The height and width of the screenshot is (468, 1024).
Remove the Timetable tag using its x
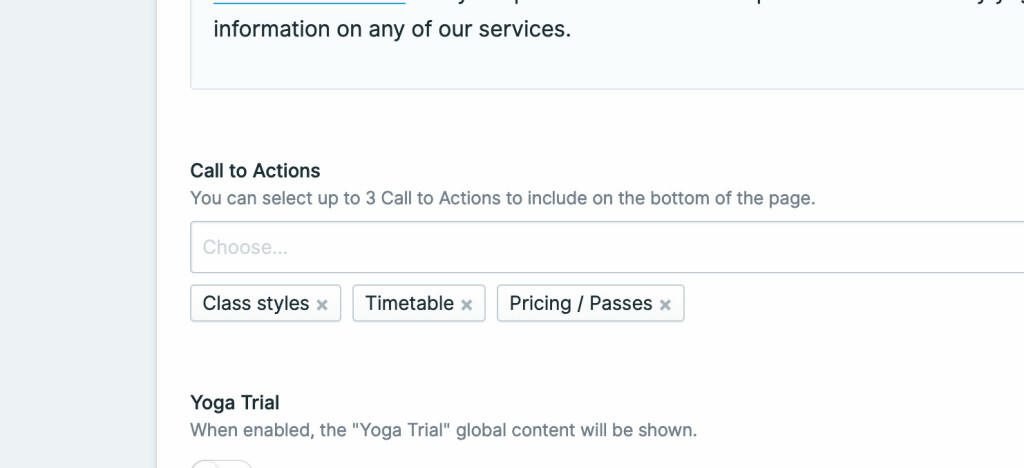[466, 305]
